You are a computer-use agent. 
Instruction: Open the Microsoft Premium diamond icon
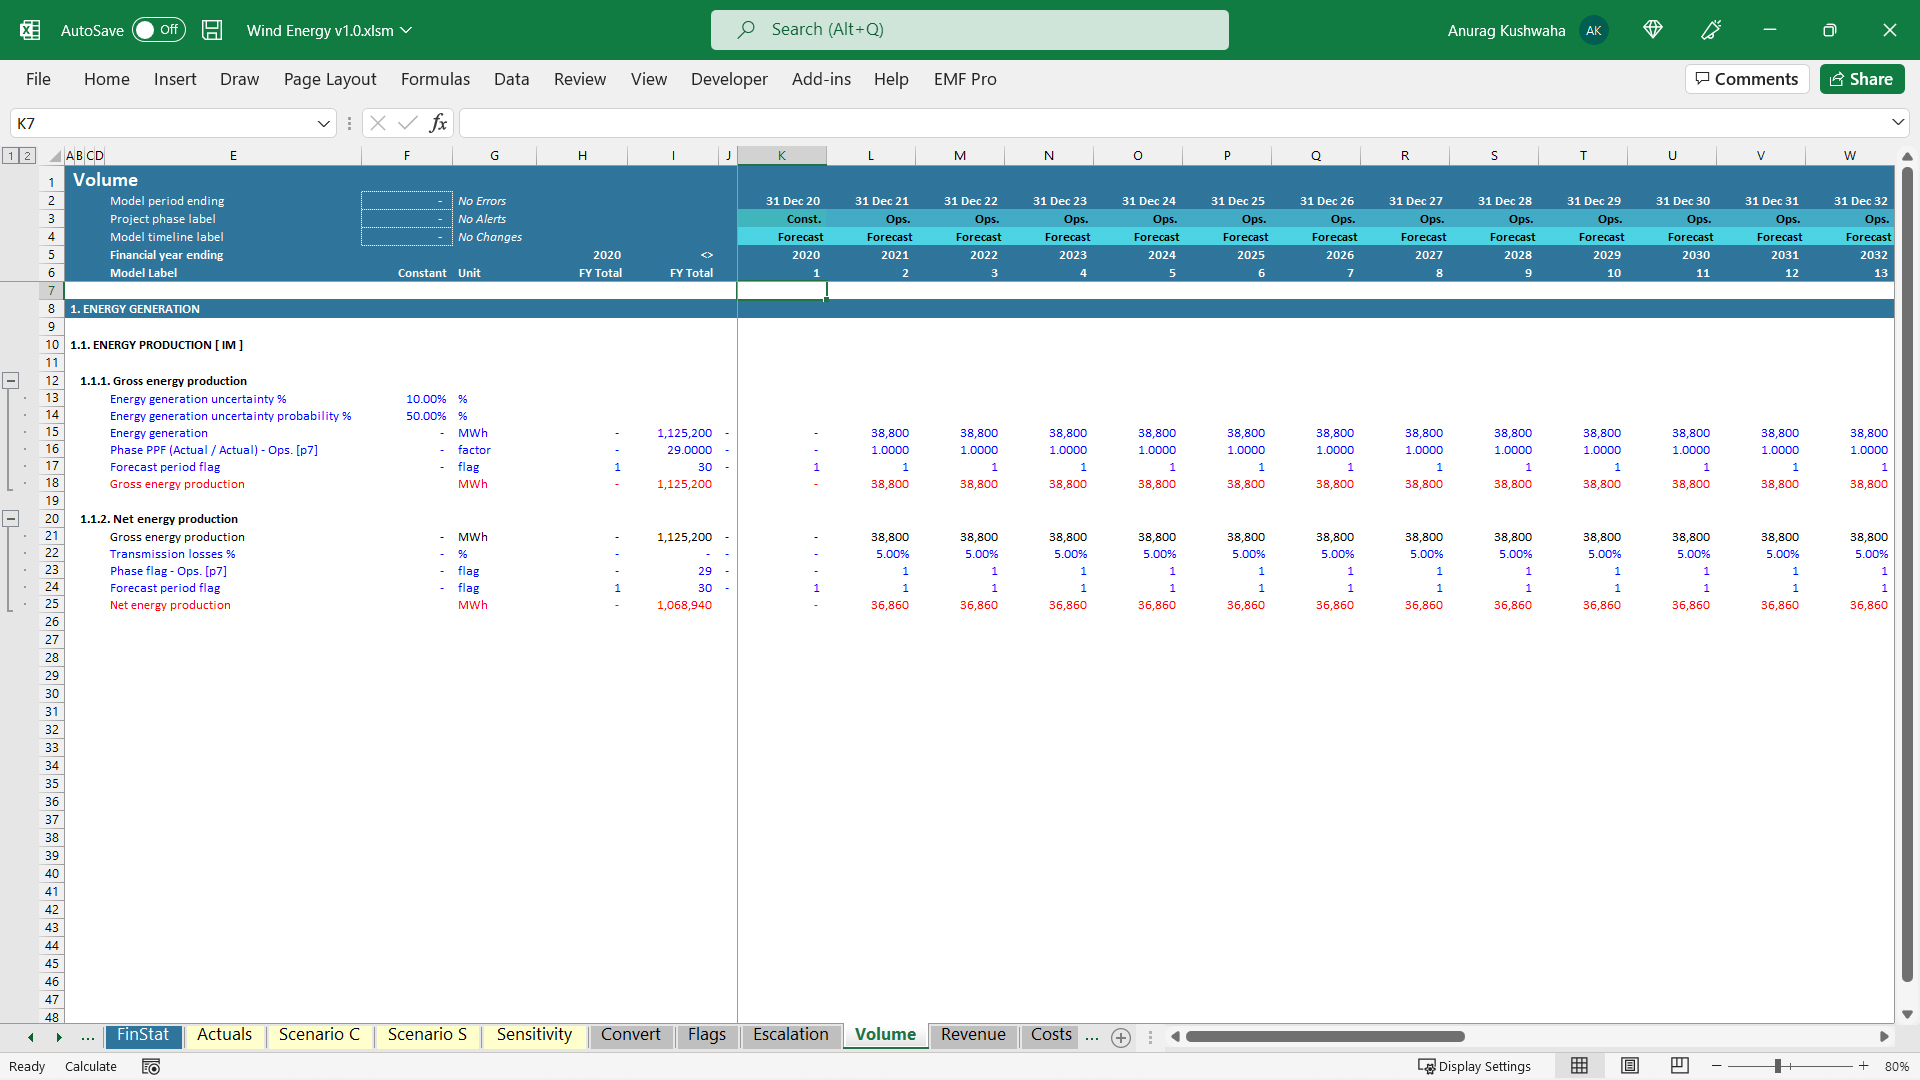(1653, 30)
